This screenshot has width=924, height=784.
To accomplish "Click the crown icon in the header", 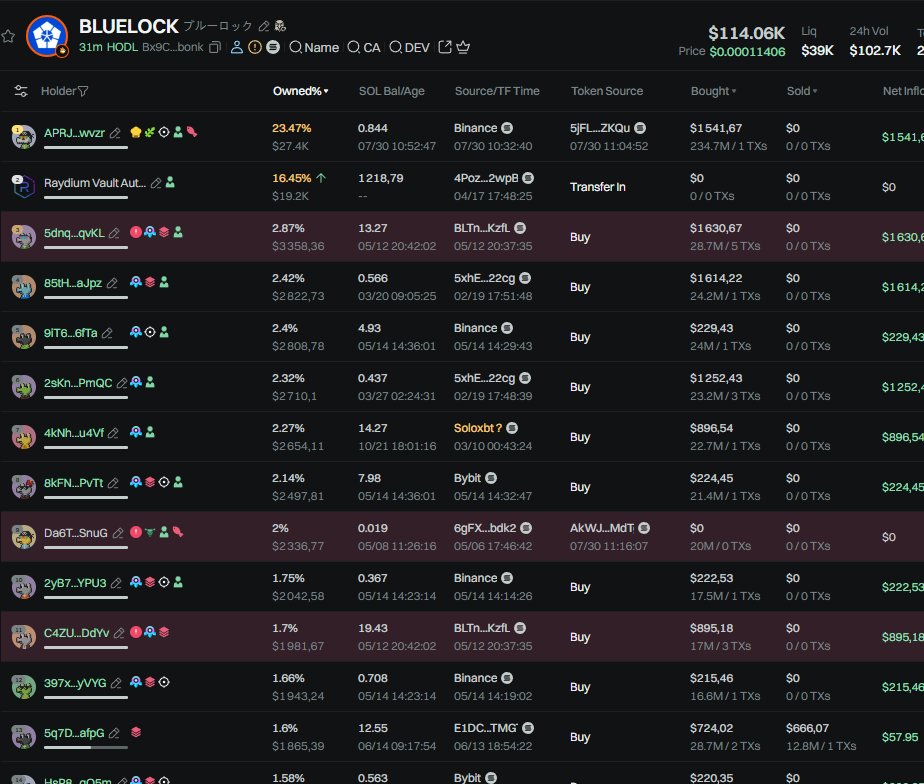I will pyautogui.click(x=463, y=47).
